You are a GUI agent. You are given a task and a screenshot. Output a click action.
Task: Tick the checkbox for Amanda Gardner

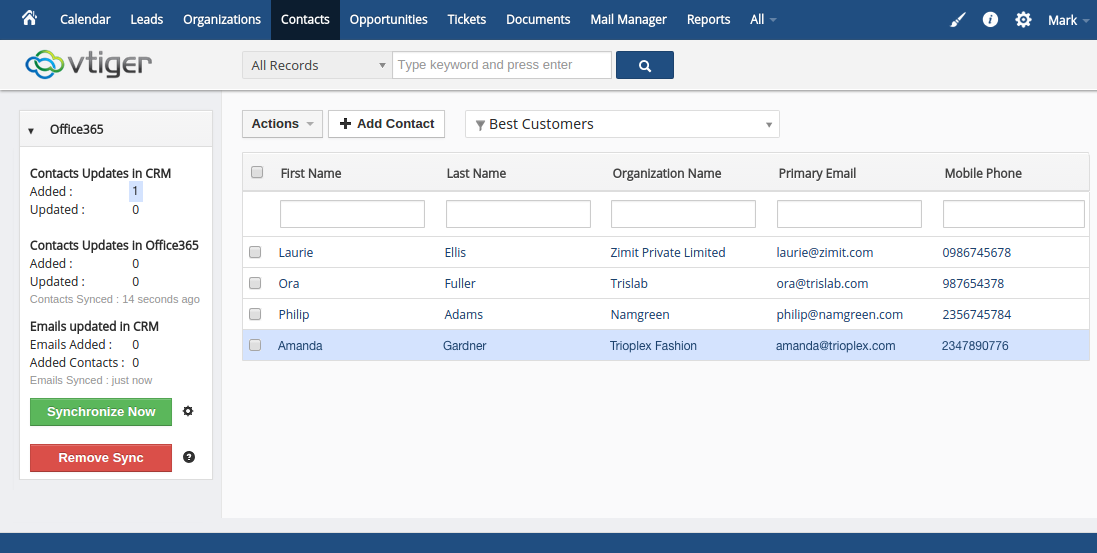[x=255, y=345]
